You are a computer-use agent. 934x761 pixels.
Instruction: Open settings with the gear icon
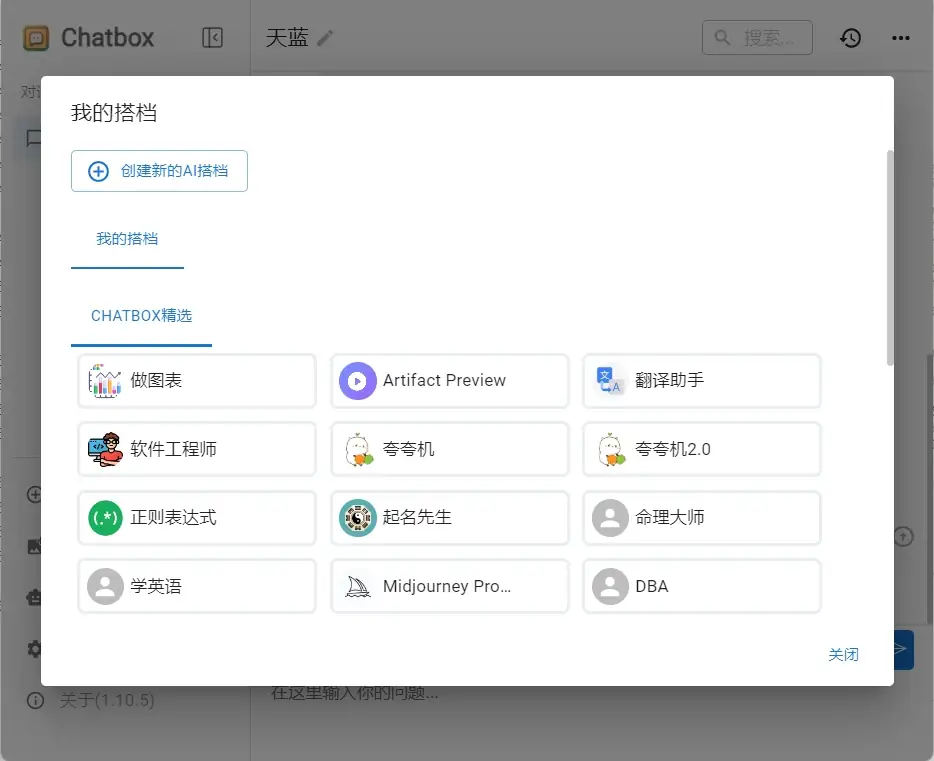click(x=35, y=649)
